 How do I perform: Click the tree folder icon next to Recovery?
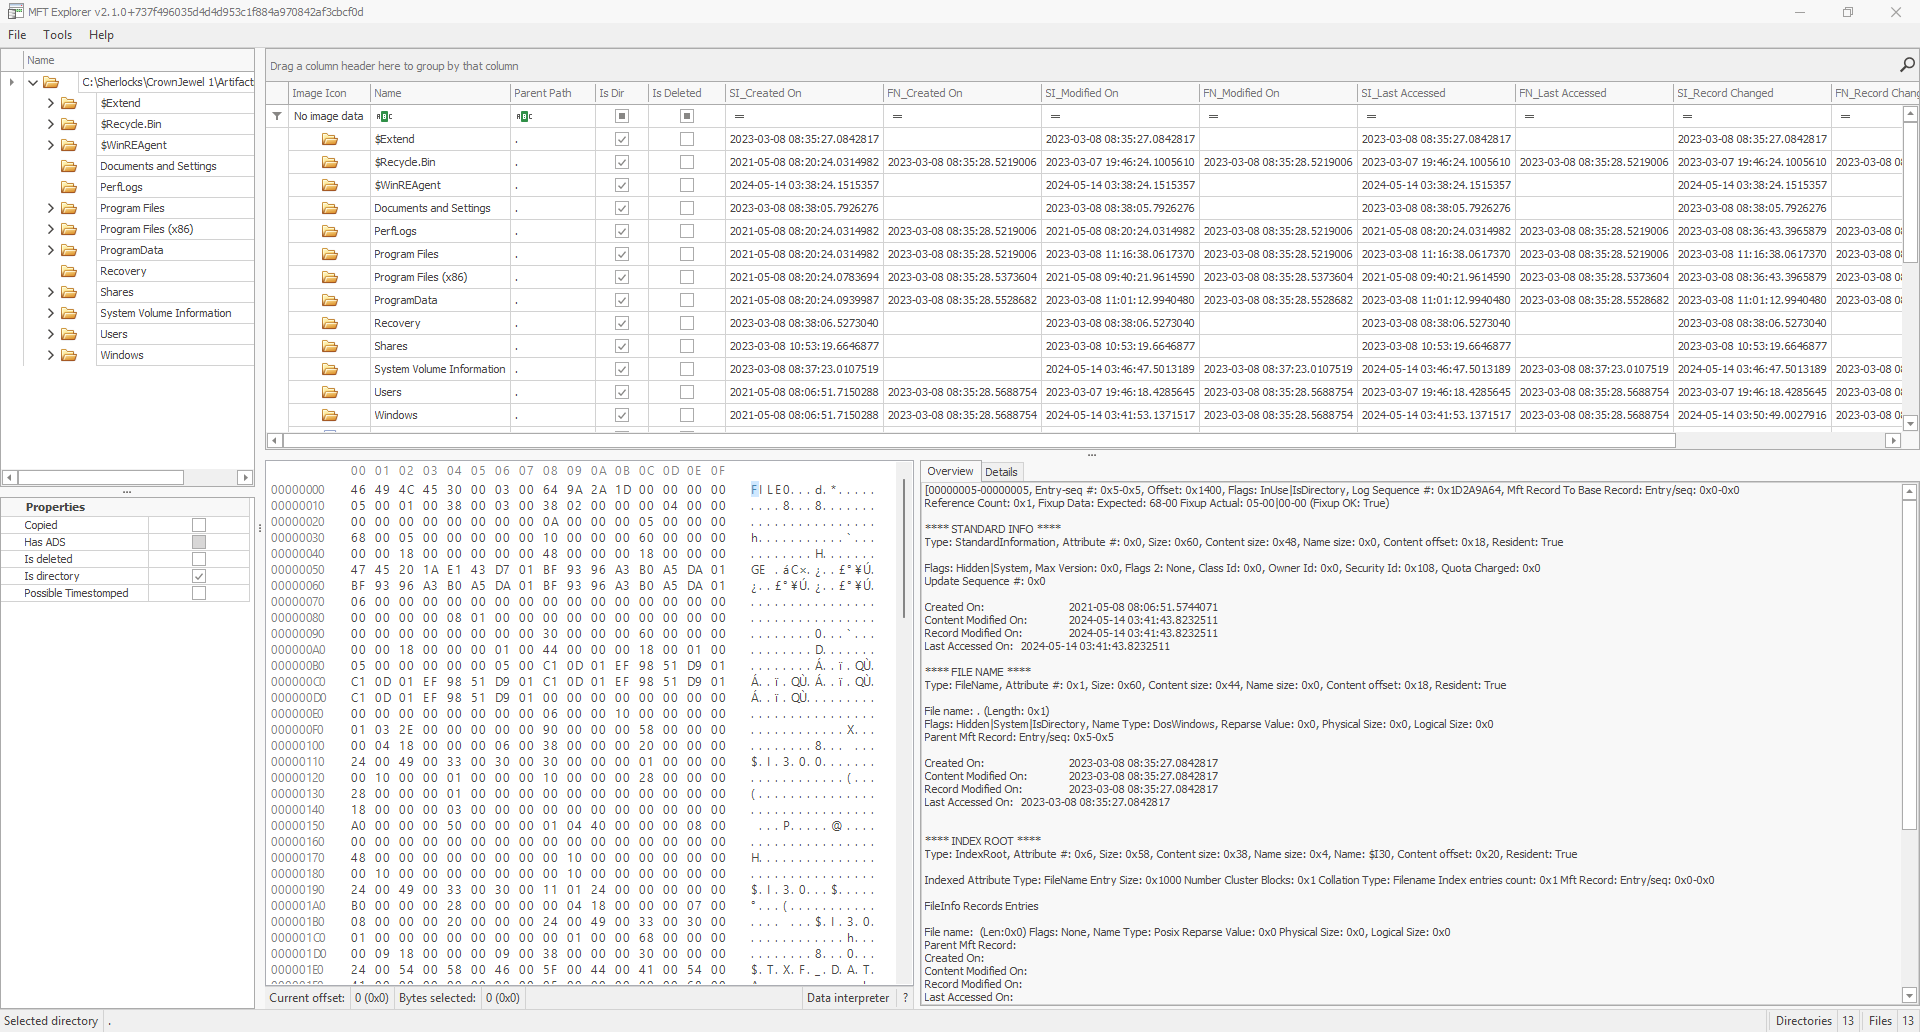[69, 271]
